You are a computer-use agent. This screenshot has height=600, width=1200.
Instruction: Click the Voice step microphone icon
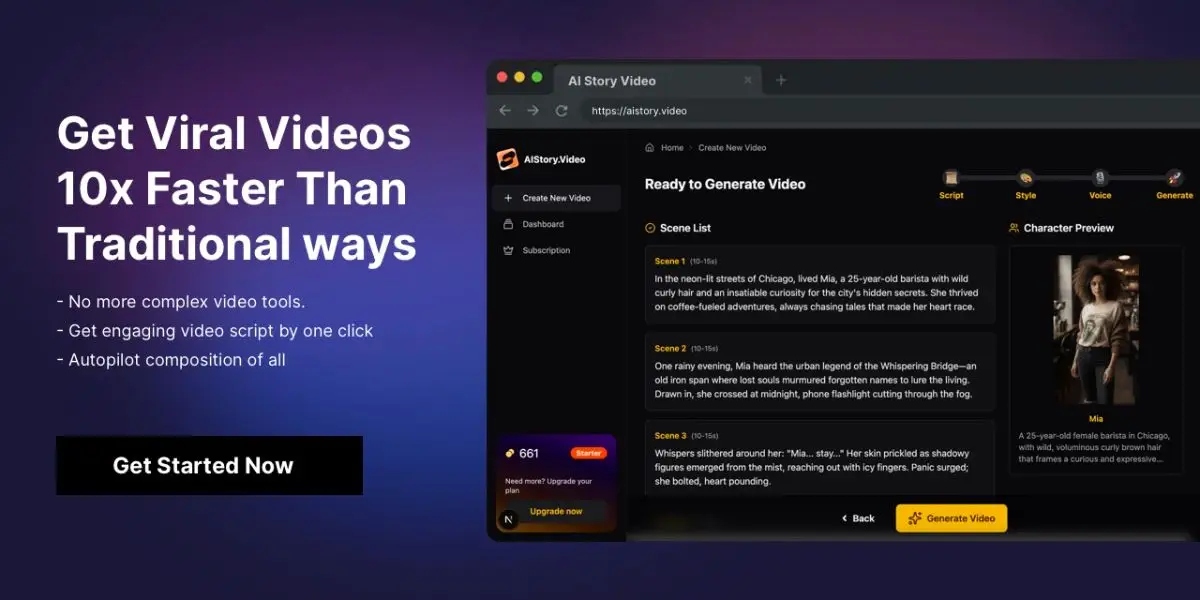click(1100, 177)
